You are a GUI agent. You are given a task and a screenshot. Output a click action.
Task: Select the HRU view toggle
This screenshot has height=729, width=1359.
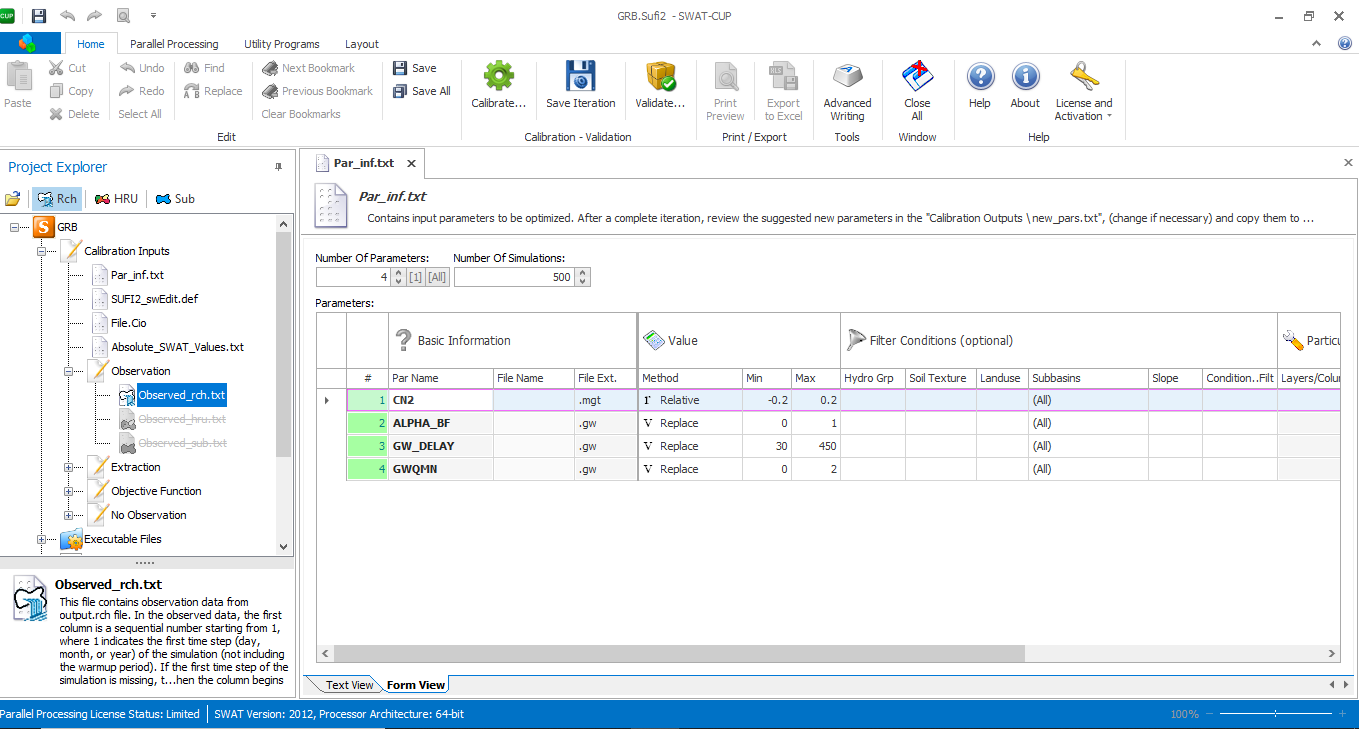coord(116,199)
